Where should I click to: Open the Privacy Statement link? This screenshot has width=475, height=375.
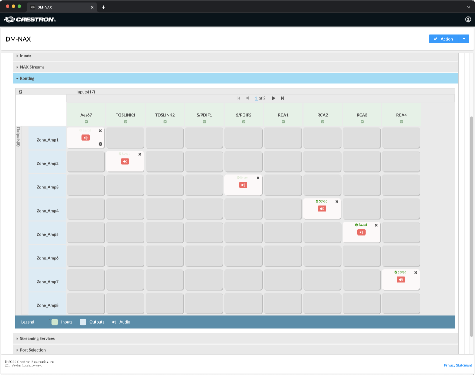point(457,366)
